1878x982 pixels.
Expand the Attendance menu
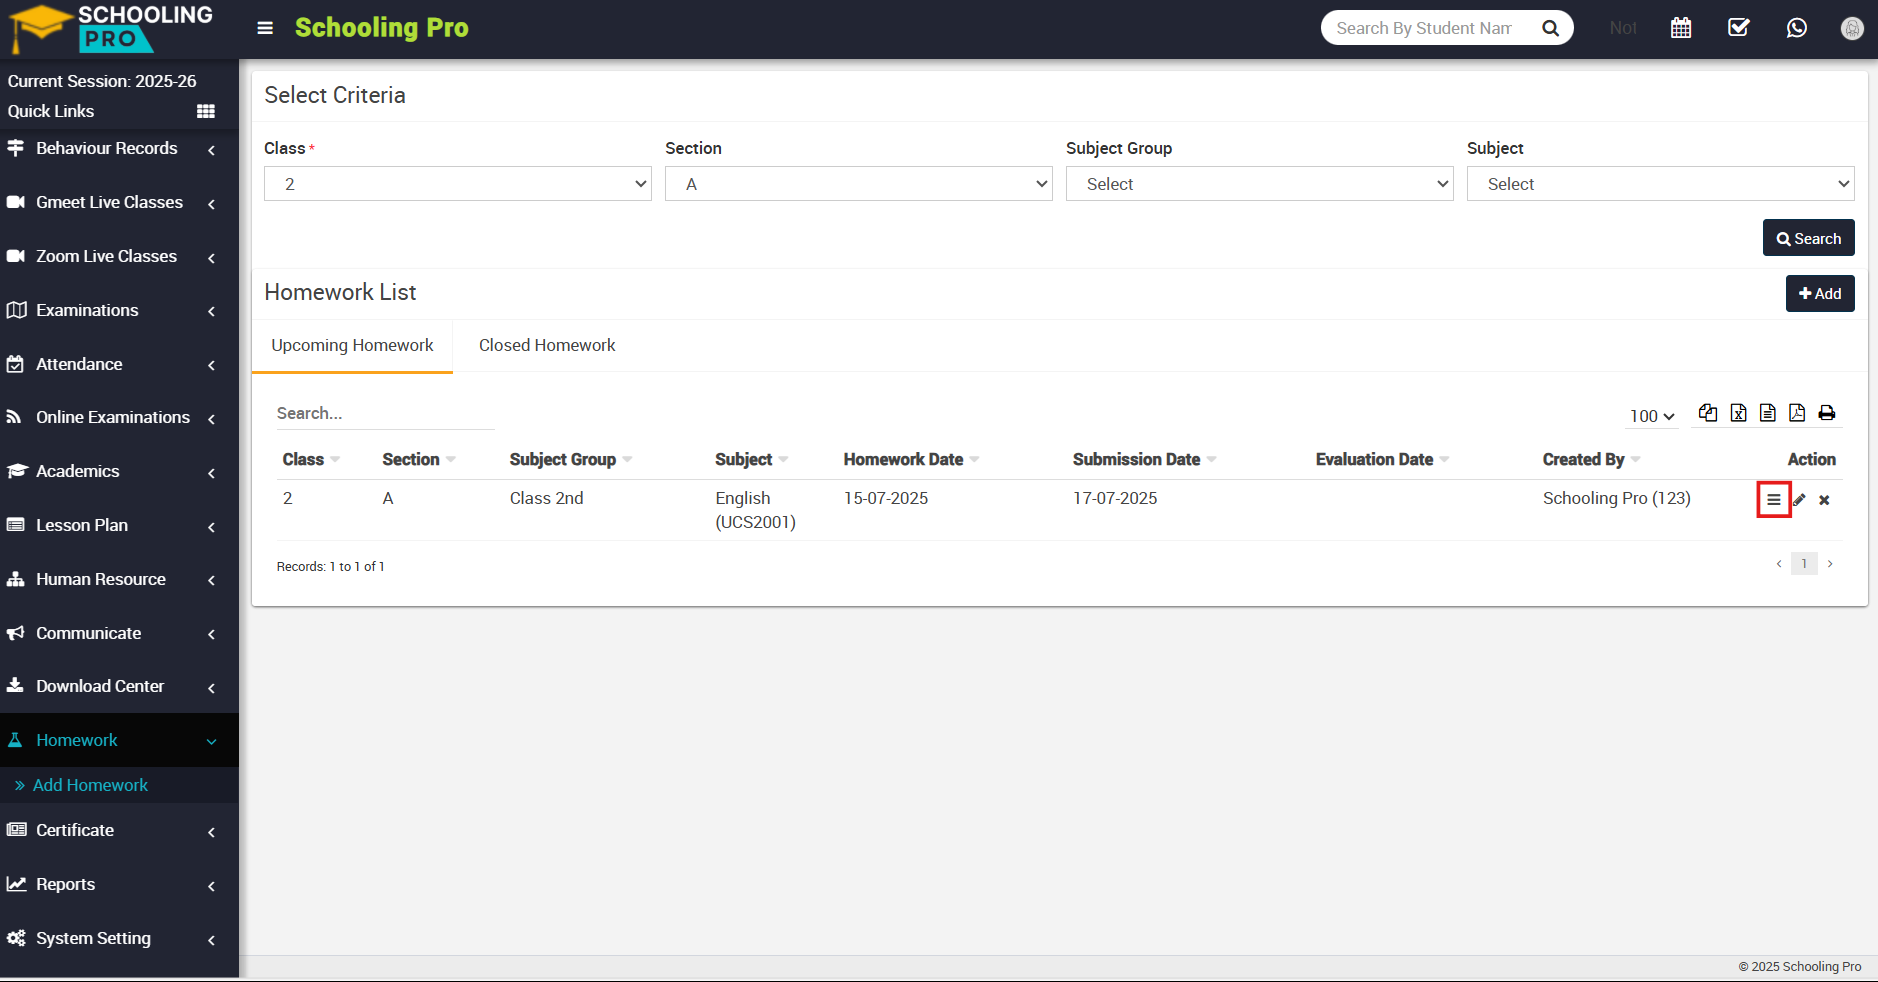(119, 364)
